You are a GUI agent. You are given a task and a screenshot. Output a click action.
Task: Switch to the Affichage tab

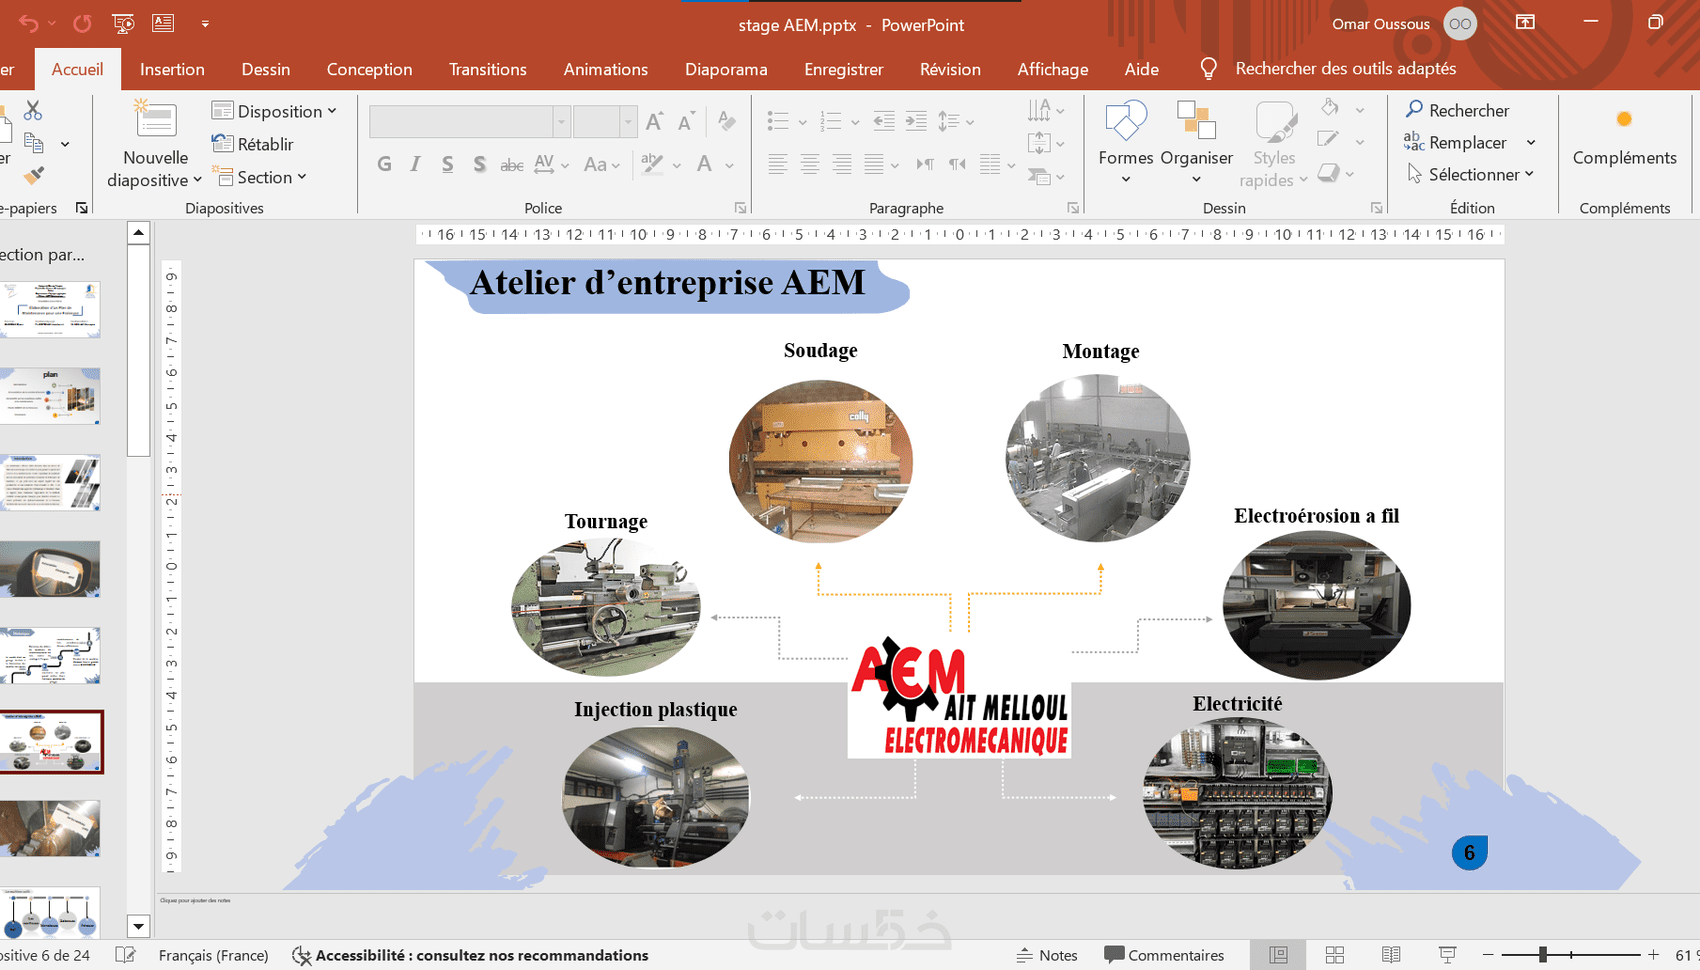pyautogui.click(x=1052, y=69)
